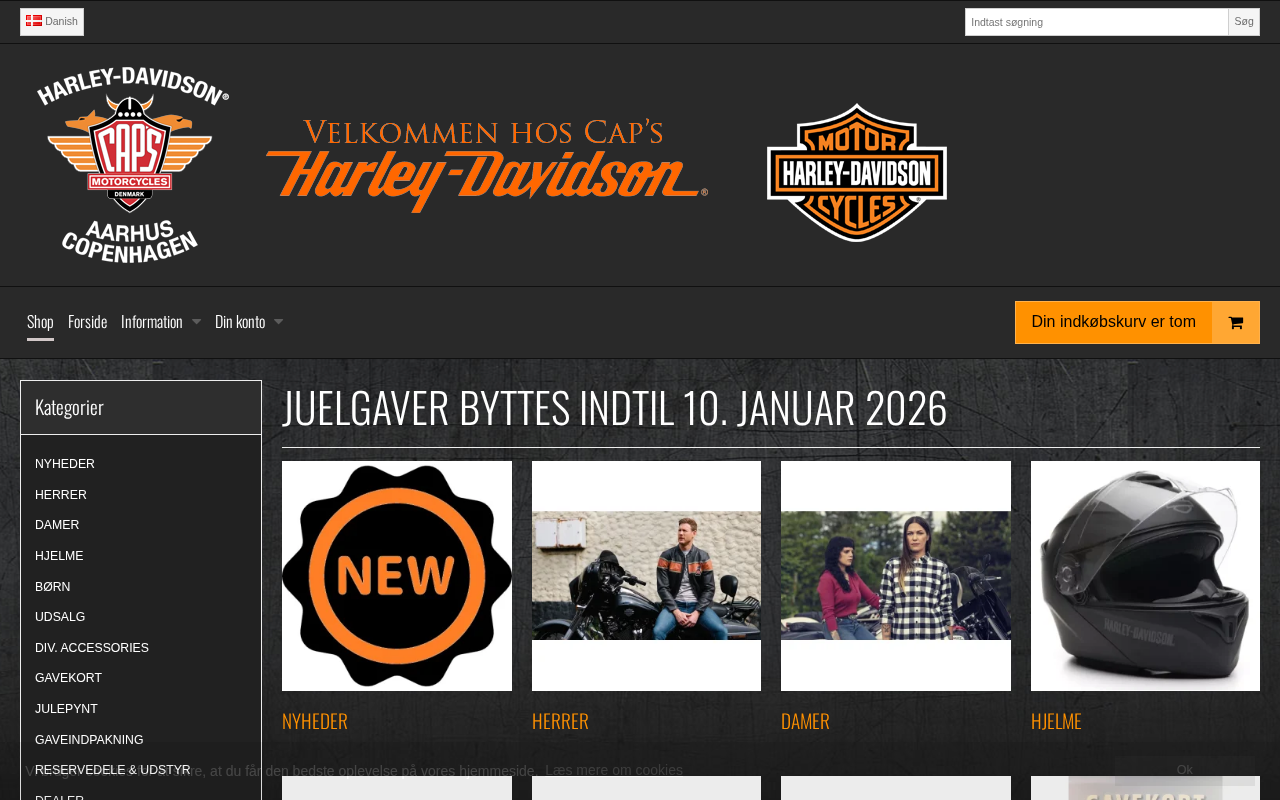Open the GAVEKORT category
The height and width of the screenshot is (800, 1280).
click(x=68, y=678)
